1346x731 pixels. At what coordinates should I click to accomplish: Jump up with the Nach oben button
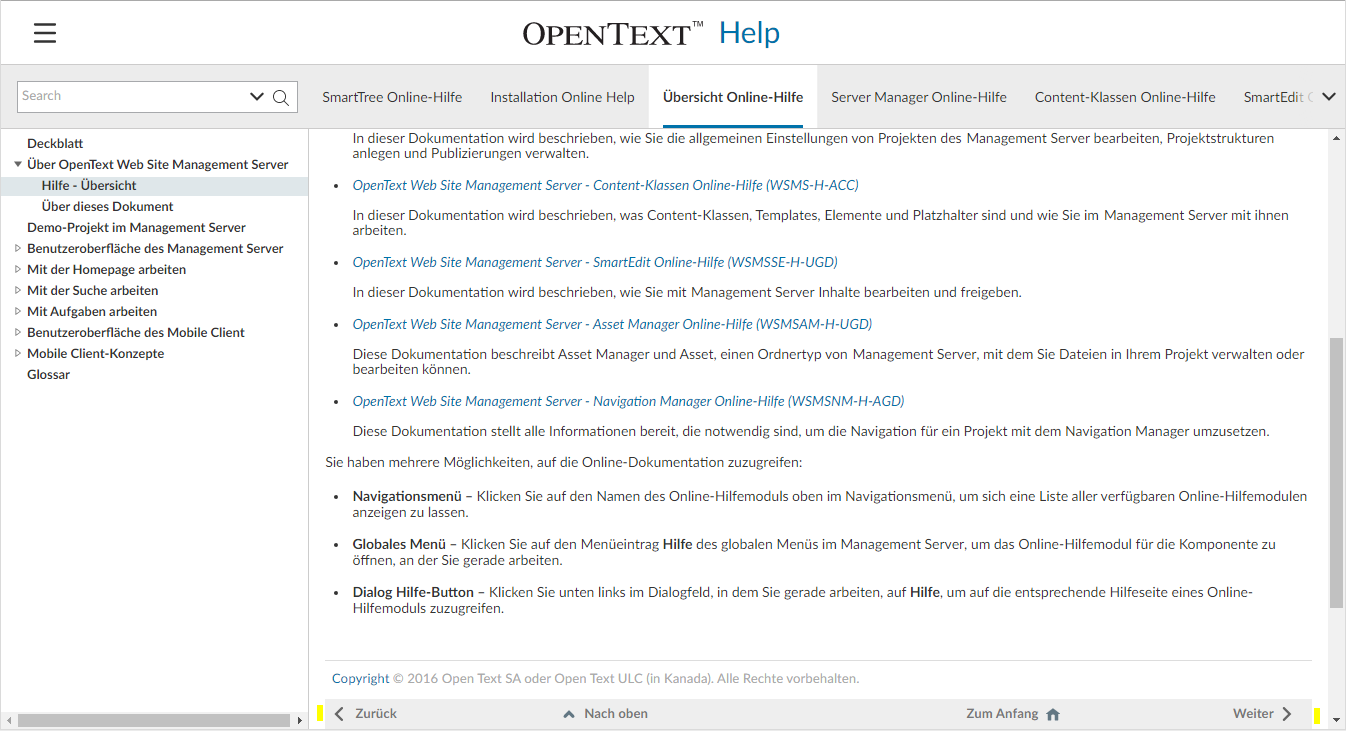tap(606, 714)
